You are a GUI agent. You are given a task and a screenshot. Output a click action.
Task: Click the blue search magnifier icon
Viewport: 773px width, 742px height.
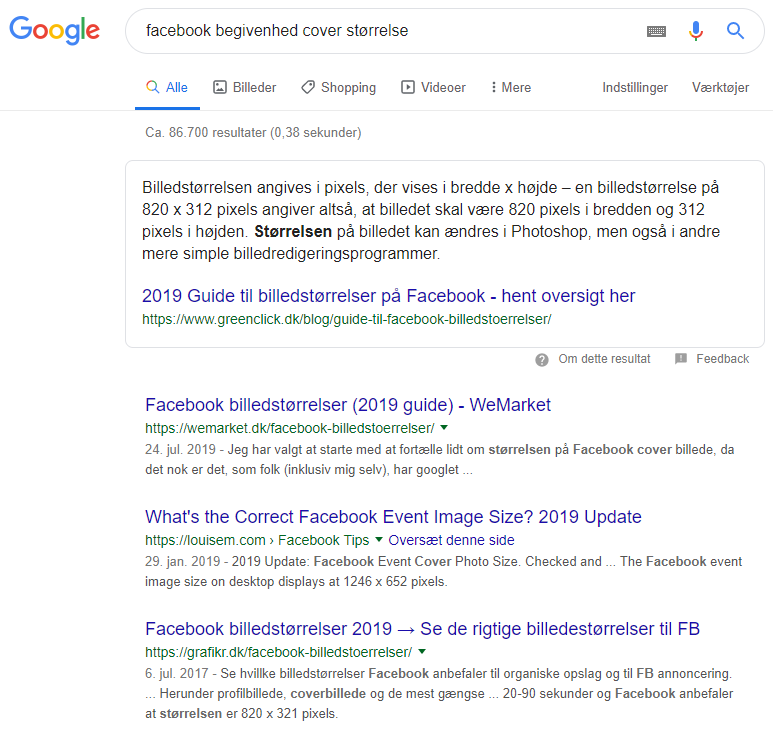[x=735, y=31]
